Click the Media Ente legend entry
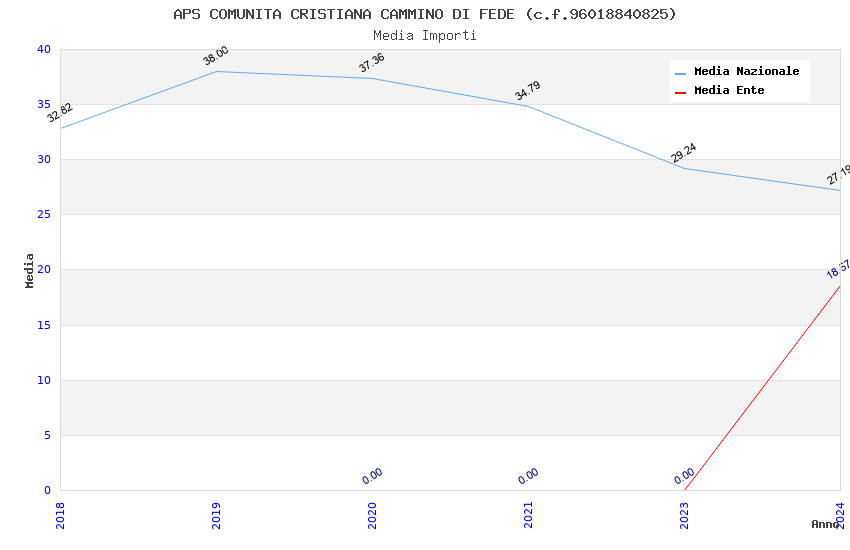850x550 pixels. (729, 90)
